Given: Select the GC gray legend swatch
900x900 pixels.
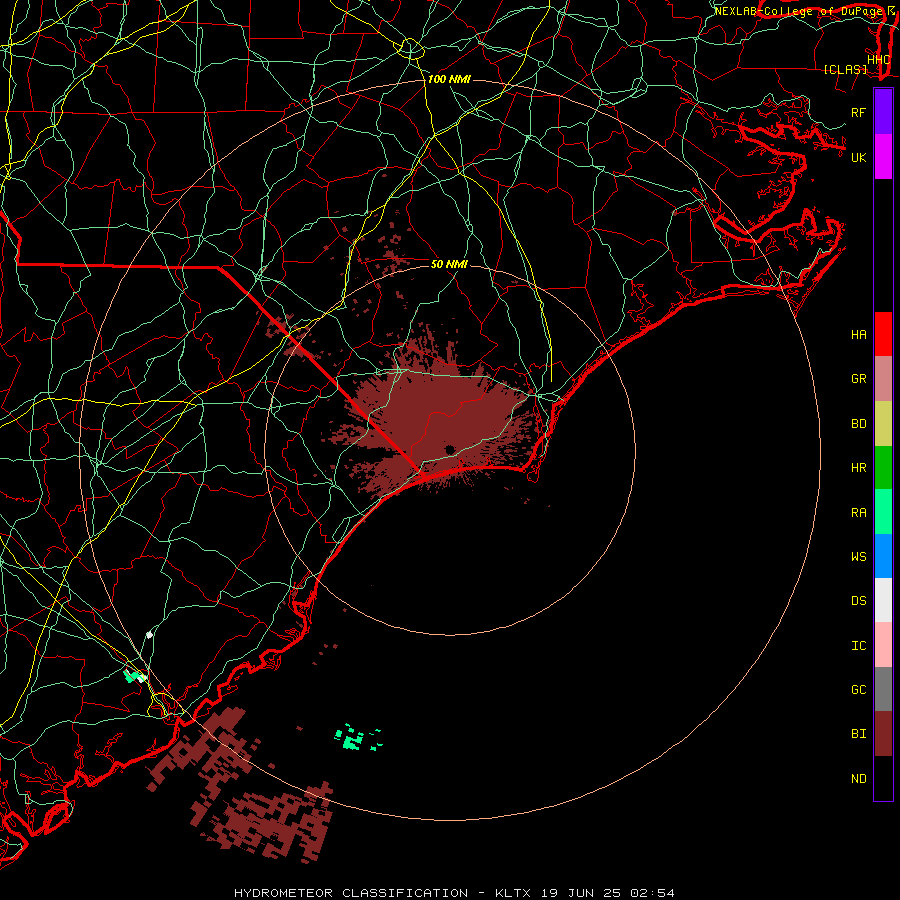Looking at the screenshot, I should coord(883,689).
